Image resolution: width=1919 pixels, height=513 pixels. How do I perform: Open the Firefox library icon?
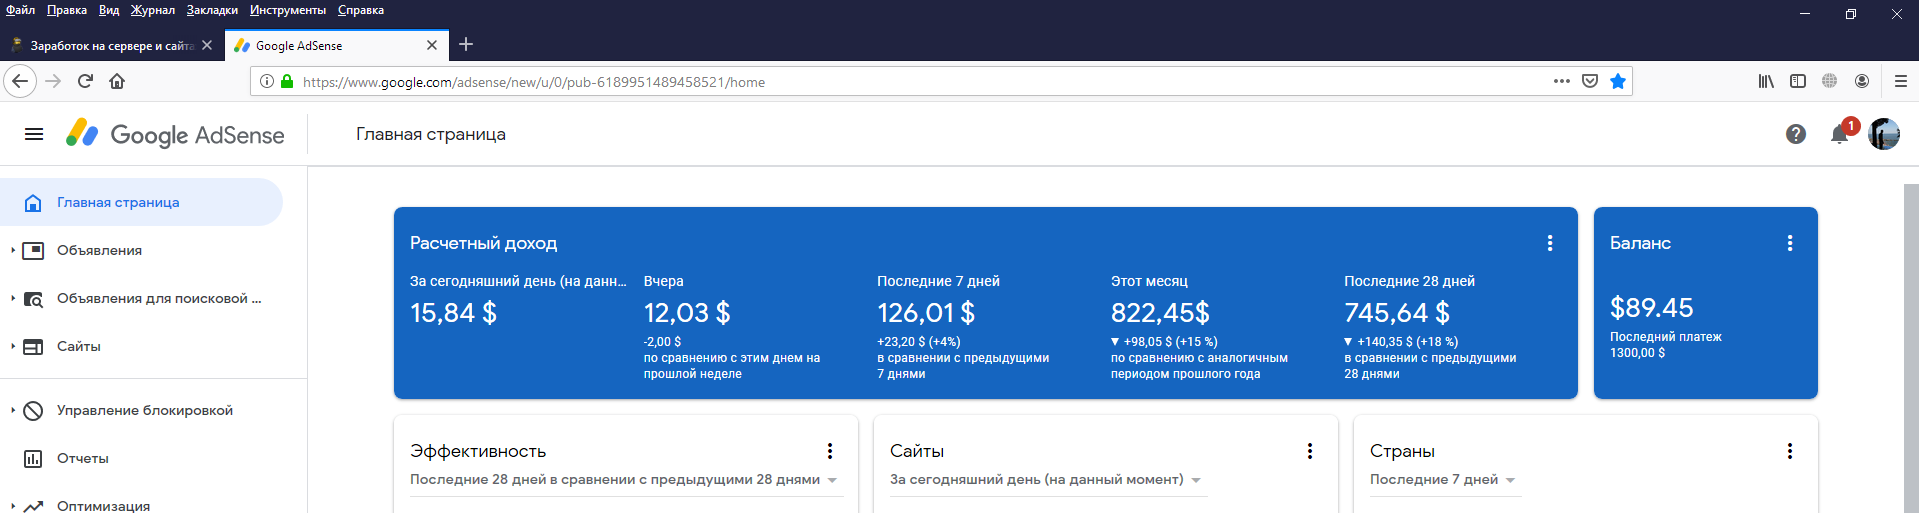(x=1766, y=81)
